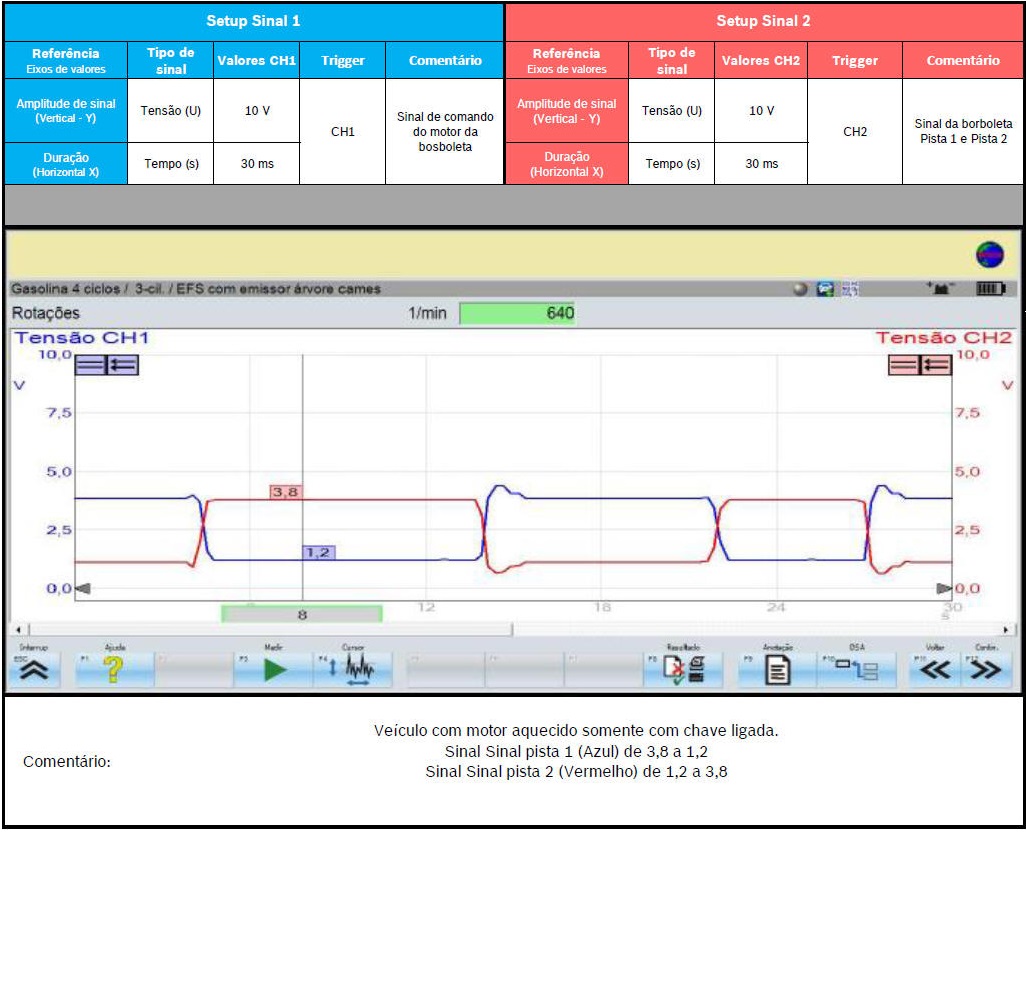
Task: Open Ajuda help question mark button
Action: point(113,670)
